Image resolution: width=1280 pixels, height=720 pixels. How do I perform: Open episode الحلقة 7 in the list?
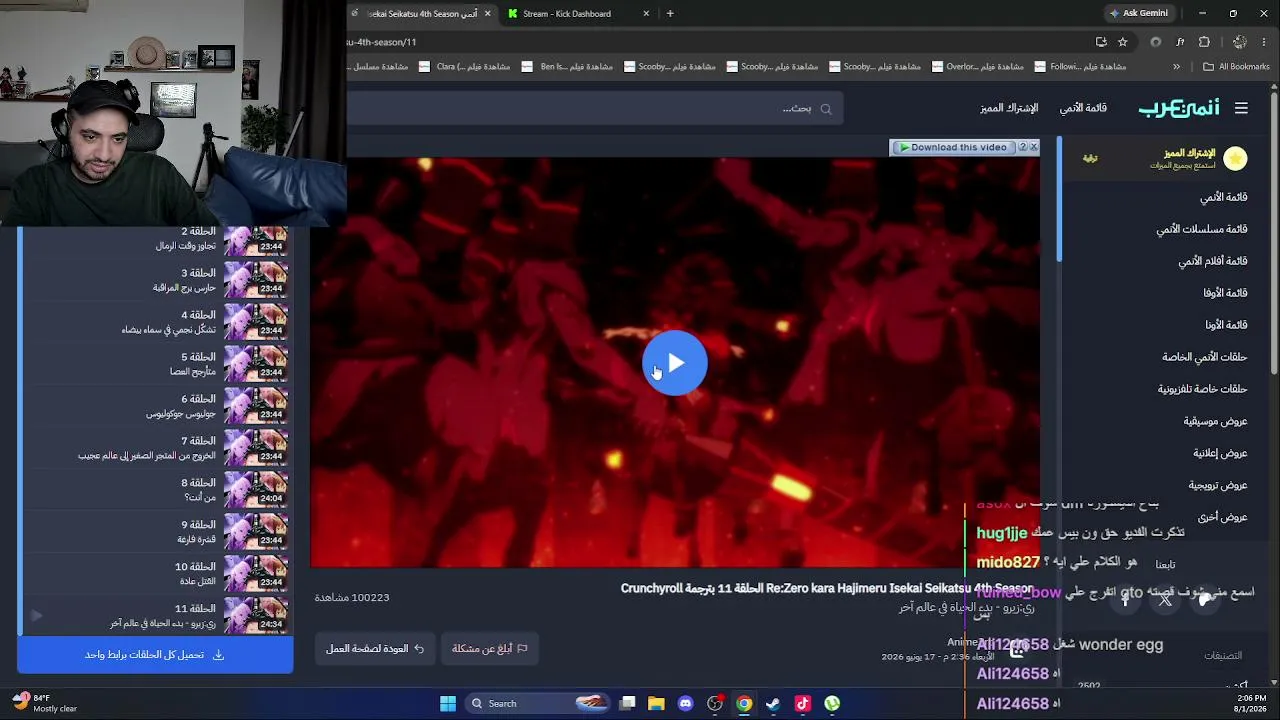(156, 448)
